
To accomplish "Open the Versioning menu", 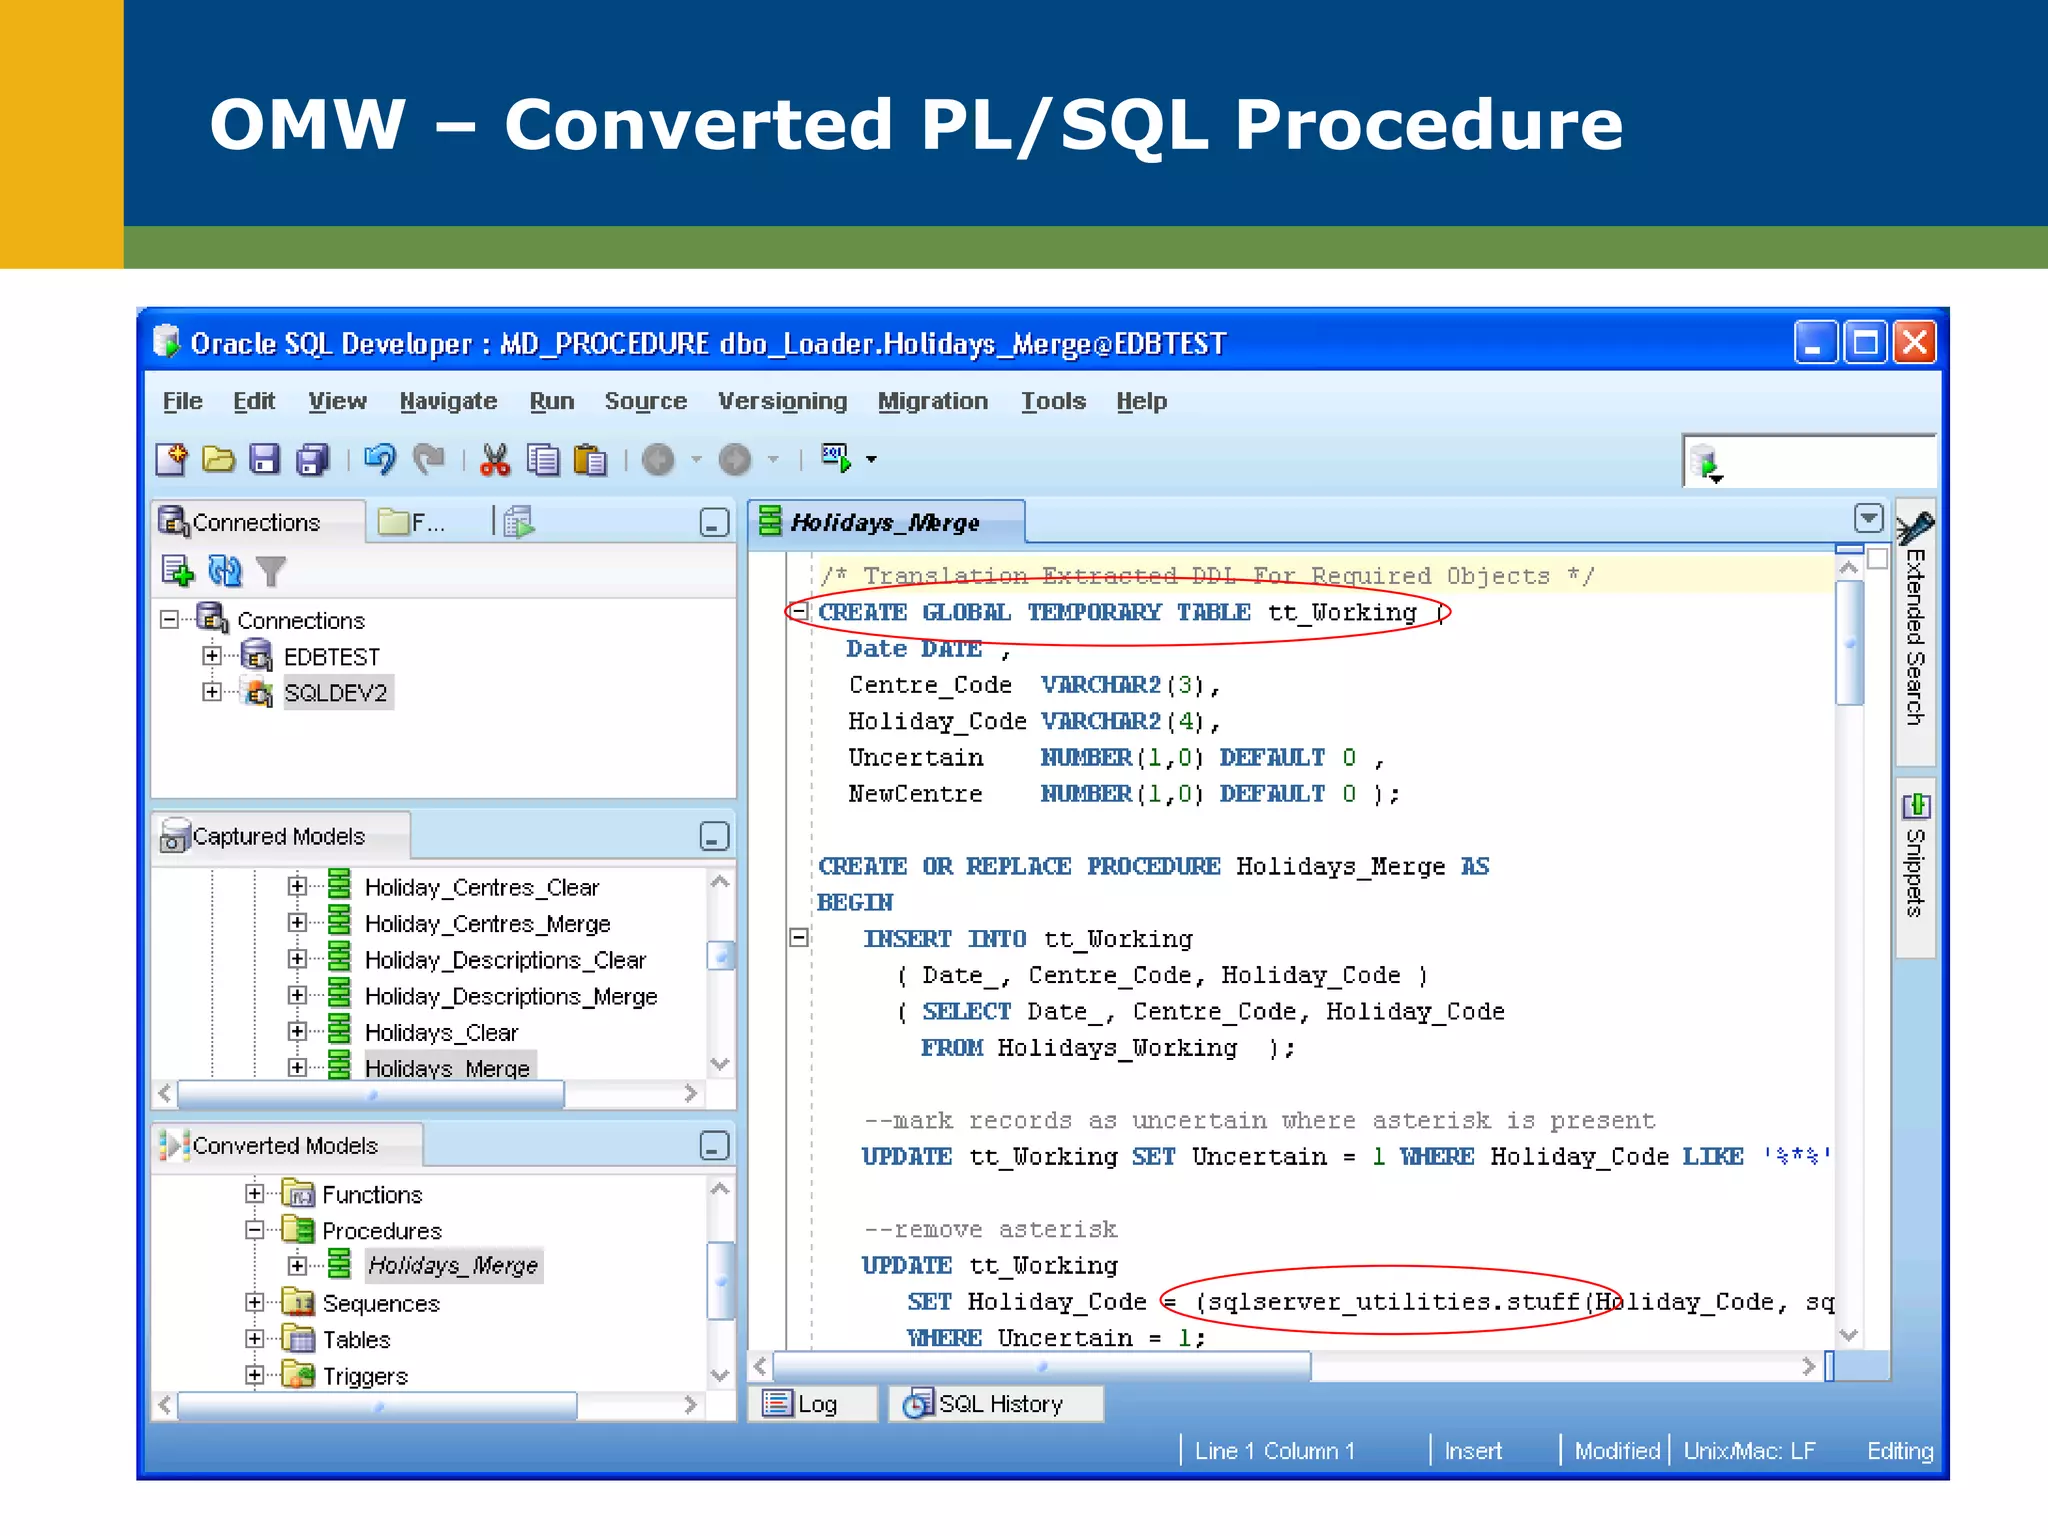I will (782, 401).
